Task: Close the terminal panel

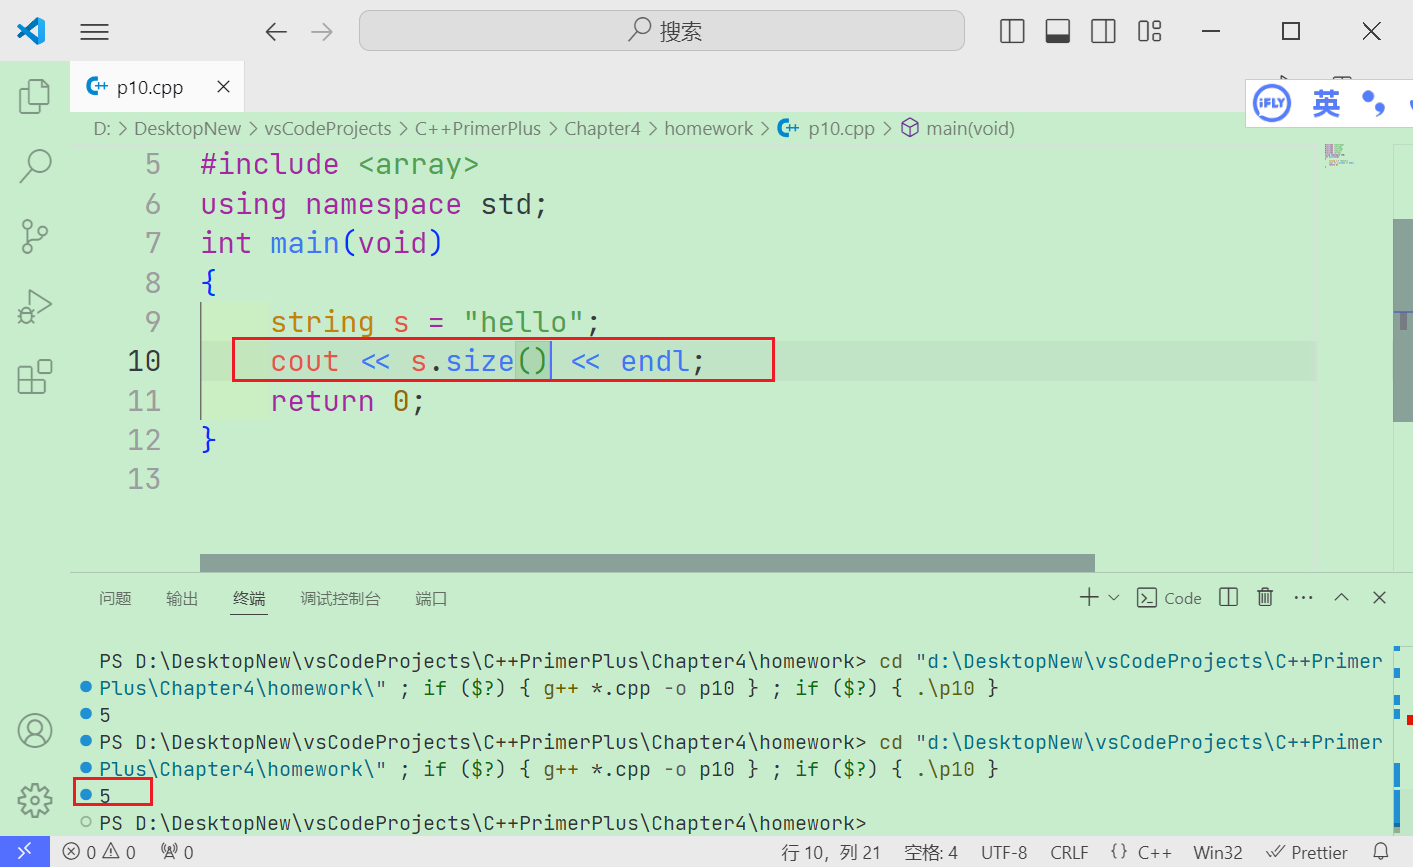Action: click(x=1379, y=598)
